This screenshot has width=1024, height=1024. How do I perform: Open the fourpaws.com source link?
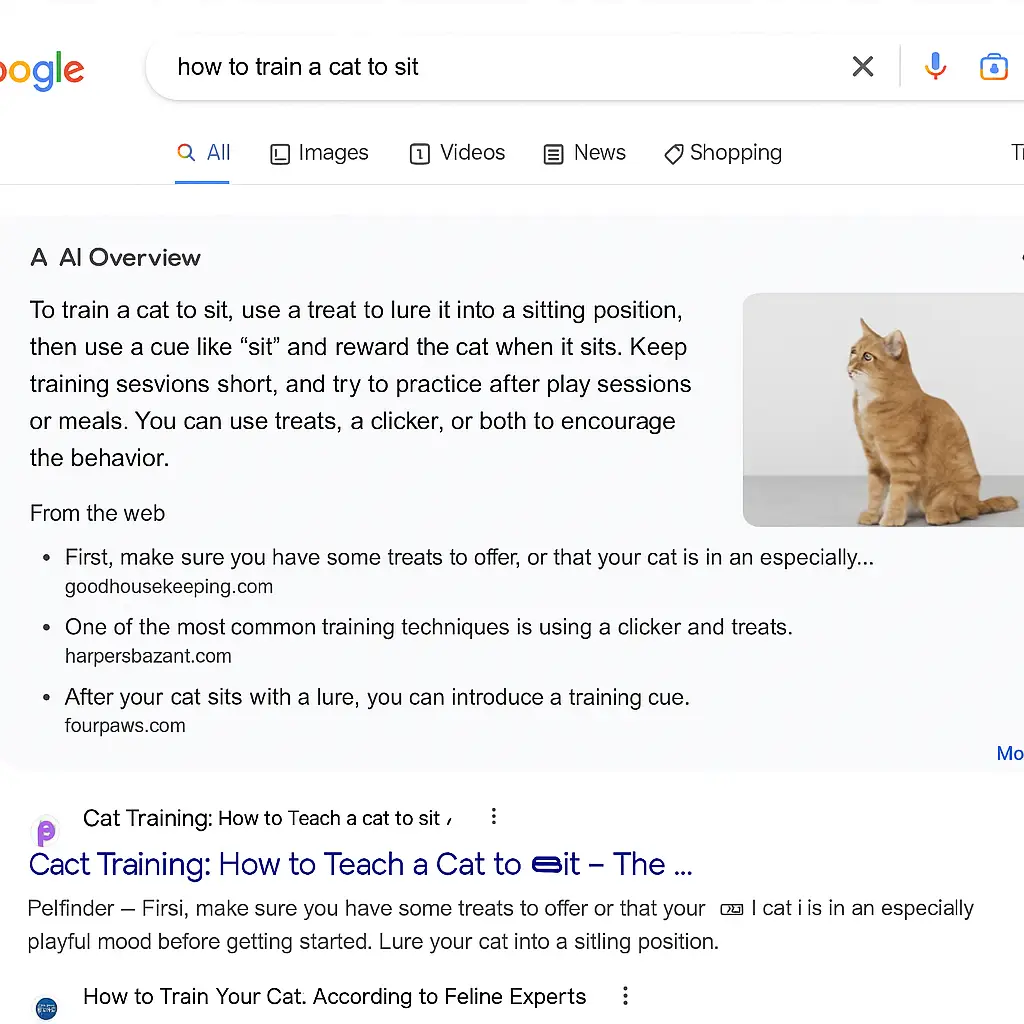tap(125, 726)
